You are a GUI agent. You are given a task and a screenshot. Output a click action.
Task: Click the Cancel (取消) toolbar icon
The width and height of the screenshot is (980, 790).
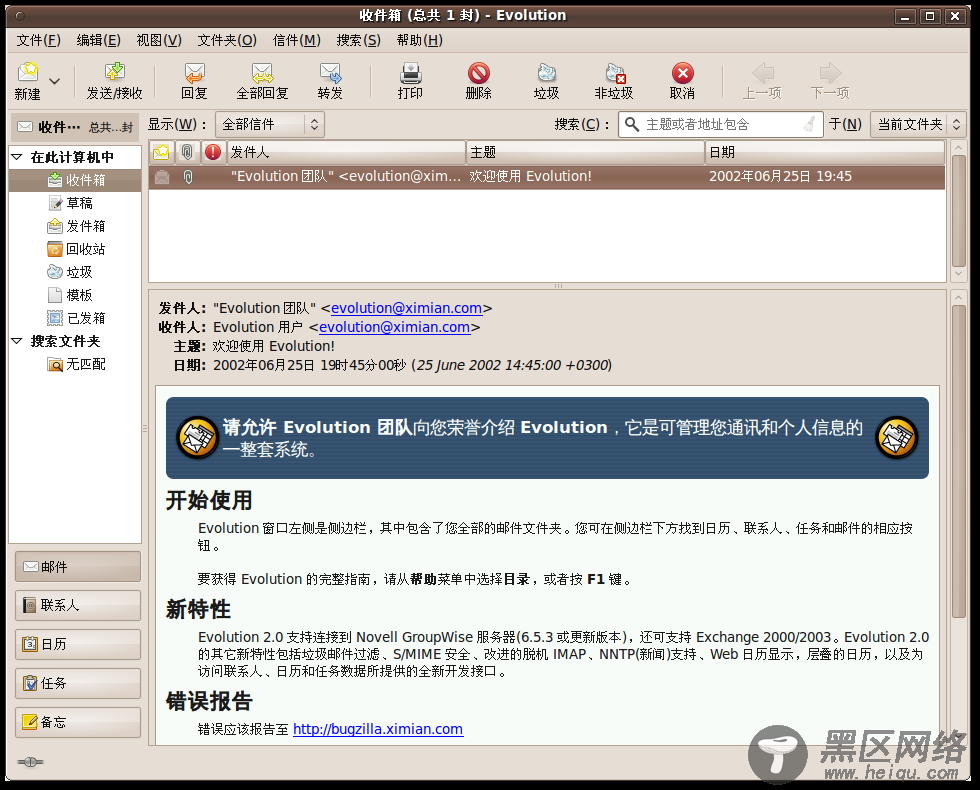click(x=682, y=72)
